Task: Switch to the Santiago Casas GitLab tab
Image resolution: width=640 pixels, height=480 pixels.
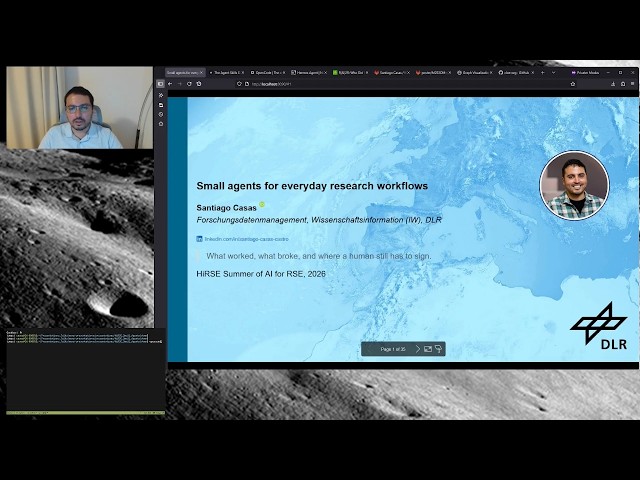Action: click(x=391, y=73)
